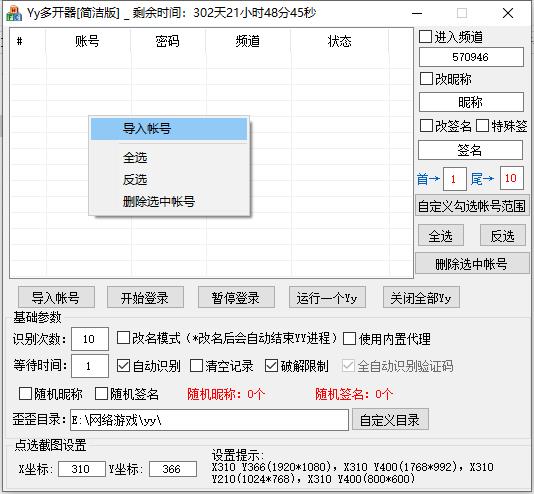Focus the 首 start index field
The width and height of the screenshot is (534, 494).
(x=455, y=179)
